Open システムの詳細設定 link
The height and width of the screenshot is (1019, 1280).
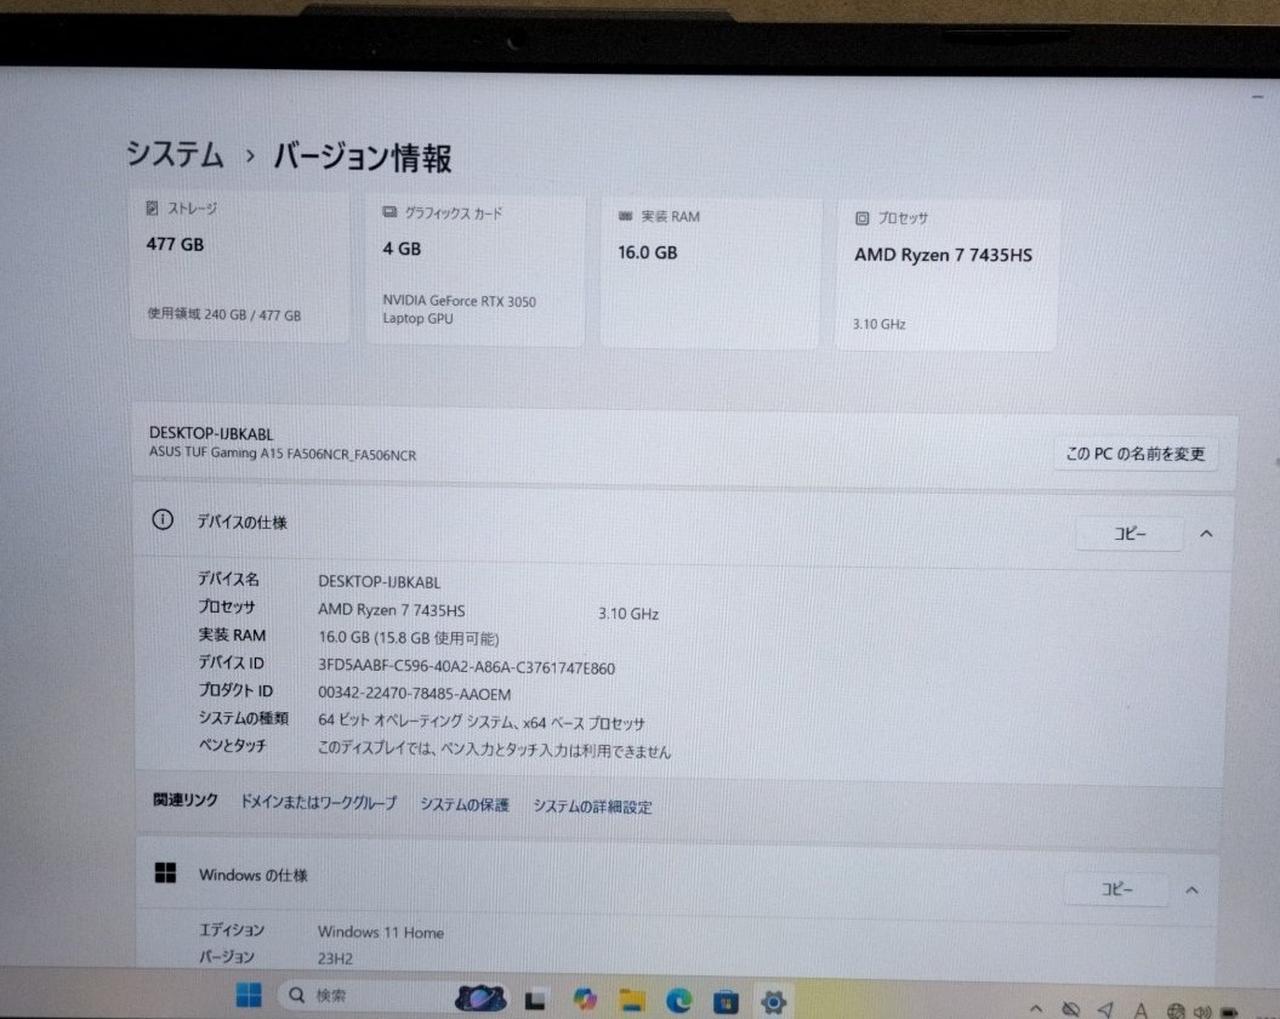pos(592,807)
